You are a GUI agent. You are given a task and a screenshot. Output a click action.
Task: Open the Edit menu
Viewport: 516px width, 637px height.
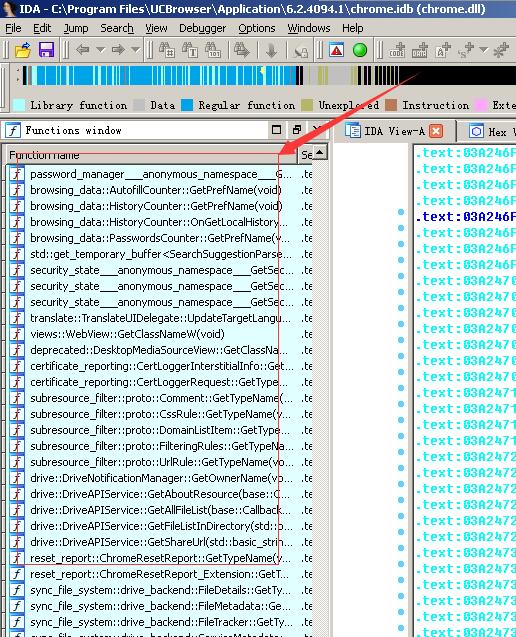click(42, 28)
